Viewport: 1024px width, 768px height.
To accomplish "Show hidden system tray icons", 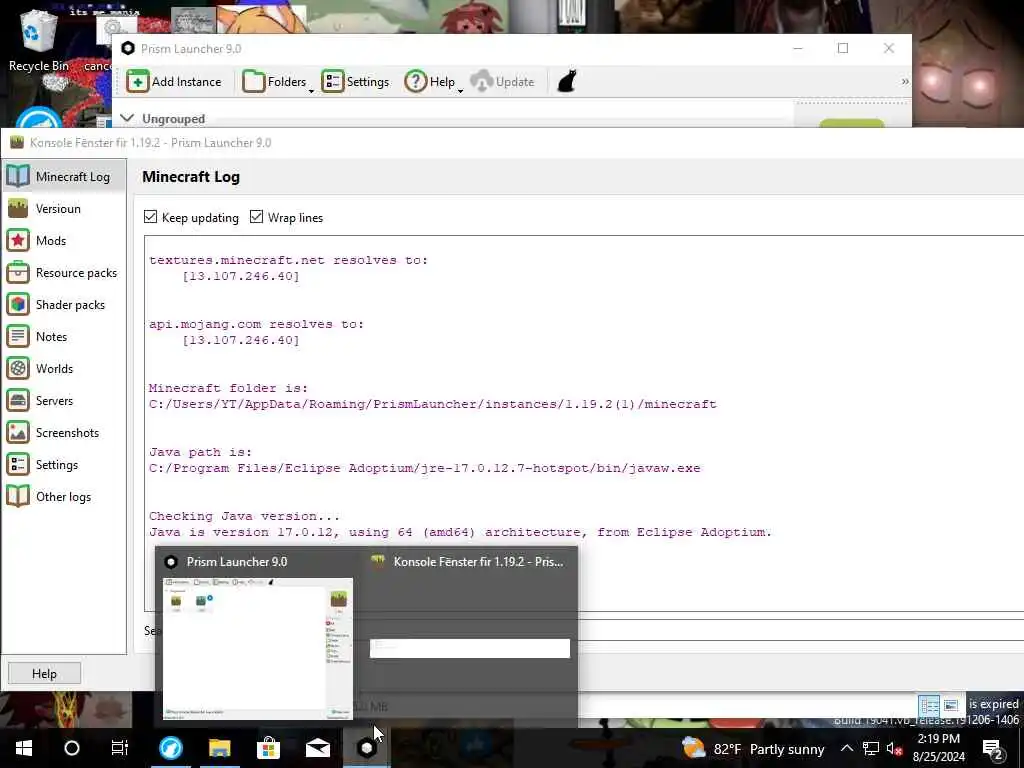I will [846, 748].
